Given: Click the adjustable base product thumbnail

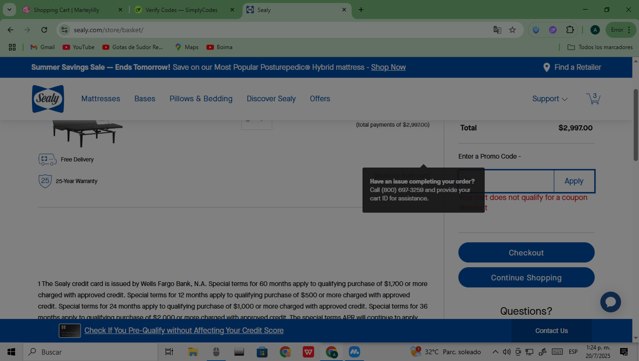Looking at the screenshot, I should (87, 133).
